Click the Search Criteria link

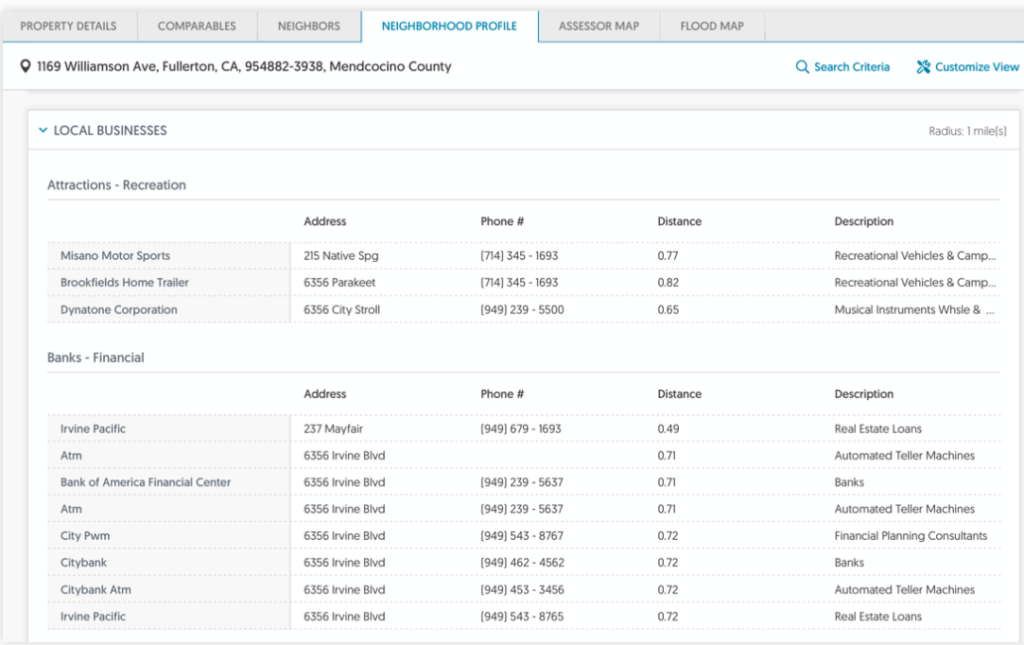(x=851, y=67)
